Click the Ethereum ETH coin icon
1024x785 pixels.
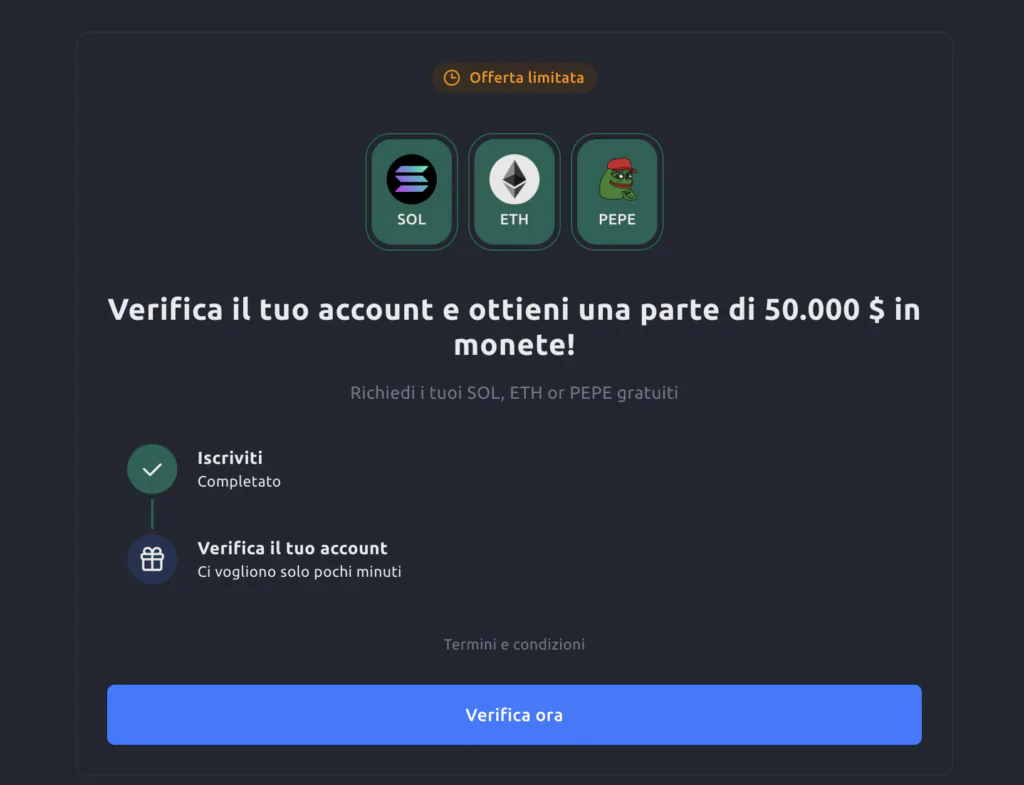pyautogui.click(x=514, y=179)
